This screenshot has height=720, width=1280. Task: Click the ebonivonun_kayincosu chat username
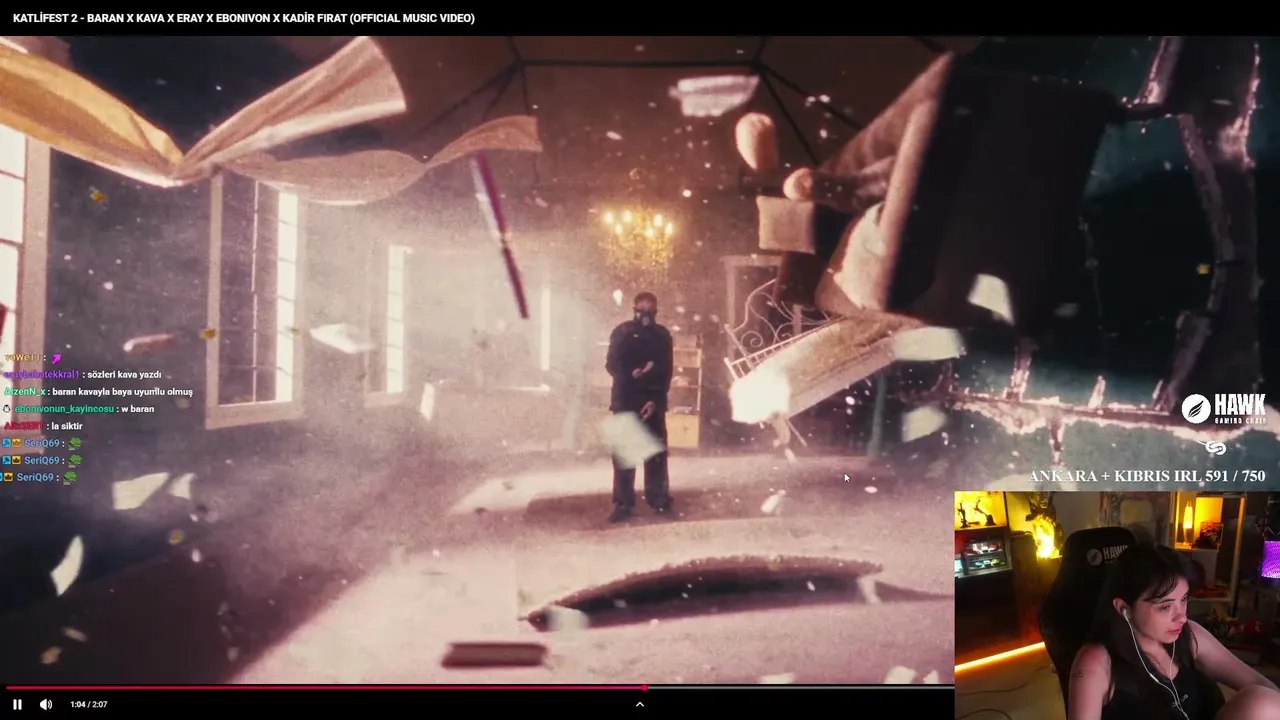click(64, 409)
